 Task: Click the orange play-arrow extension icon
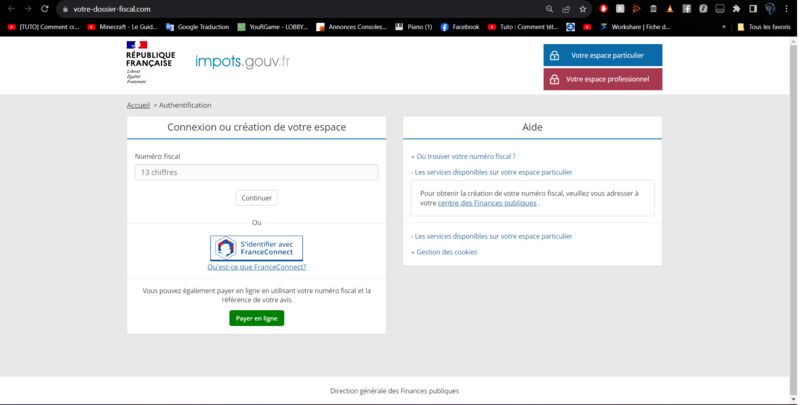click(636, 9)
